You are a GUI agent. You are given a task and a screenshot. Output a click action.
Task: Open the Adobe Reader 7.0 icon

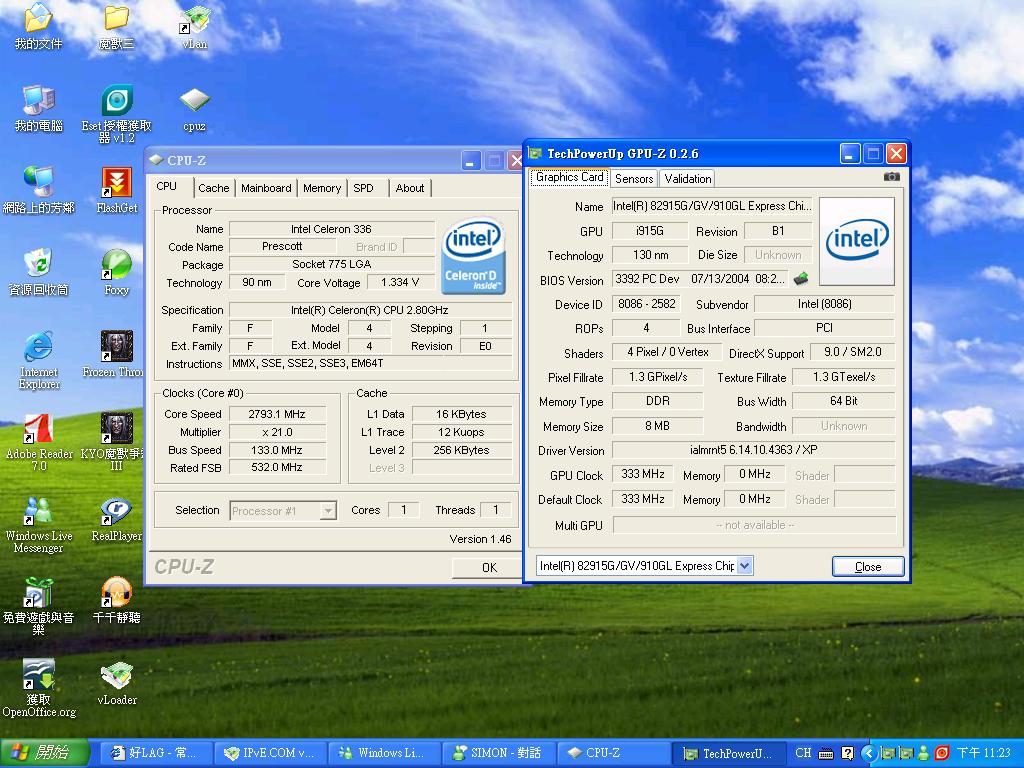coord(38,430)
